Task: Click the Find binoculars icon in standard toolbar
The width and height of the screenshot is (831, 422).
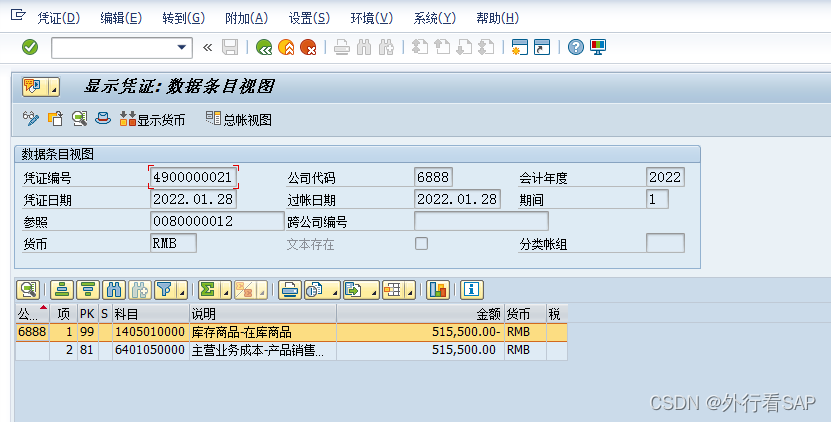Action: pos(364,47)
